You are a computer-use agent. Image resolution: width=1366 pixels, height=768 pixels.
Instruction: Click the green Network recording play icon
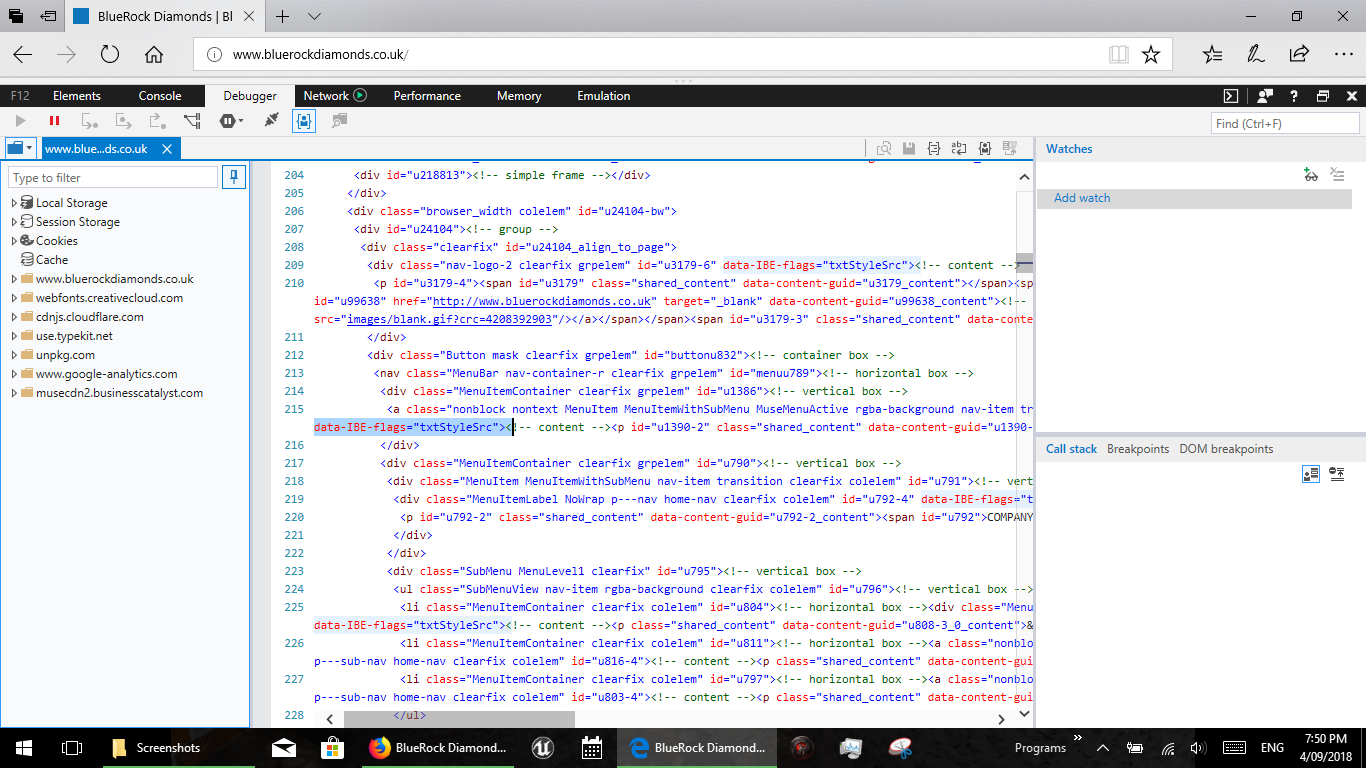pos(360,96)
